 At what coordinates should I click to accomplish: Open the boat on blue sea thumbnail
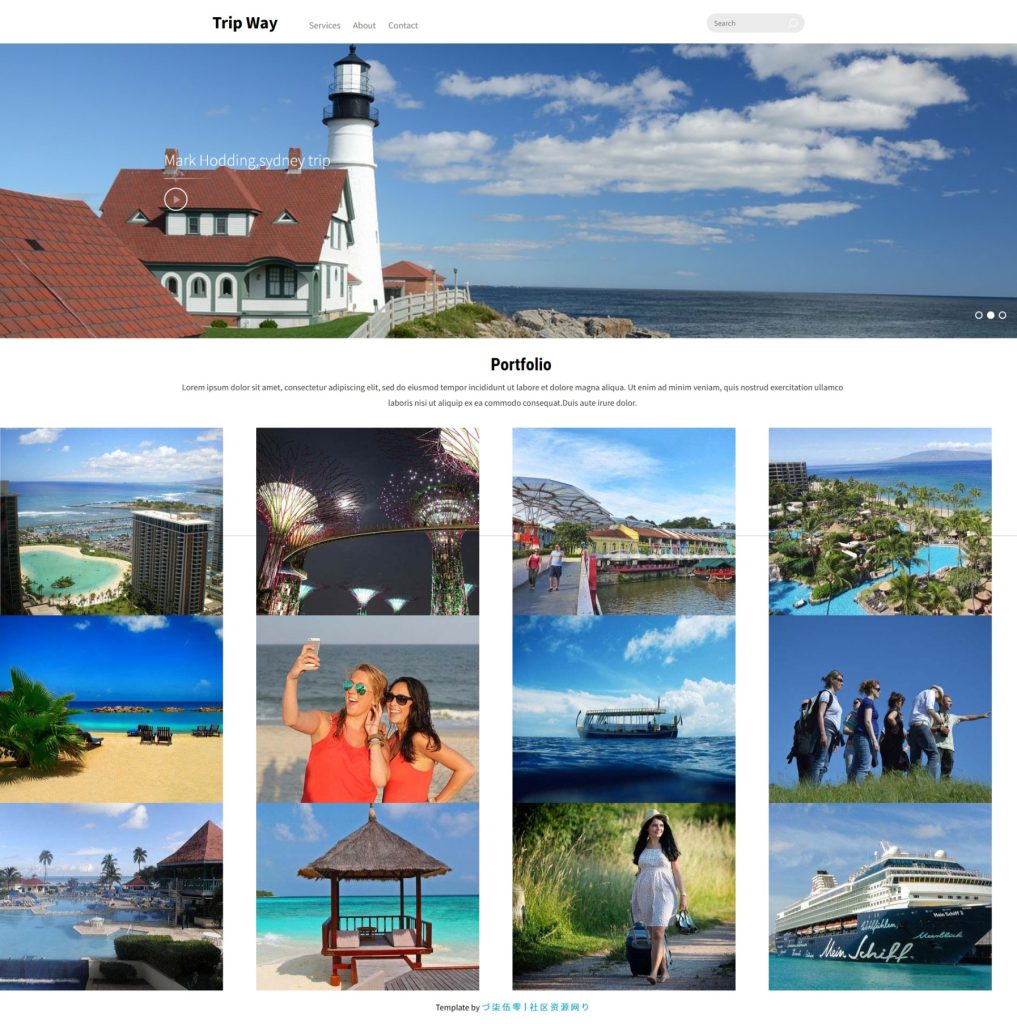tap(623, 709)
